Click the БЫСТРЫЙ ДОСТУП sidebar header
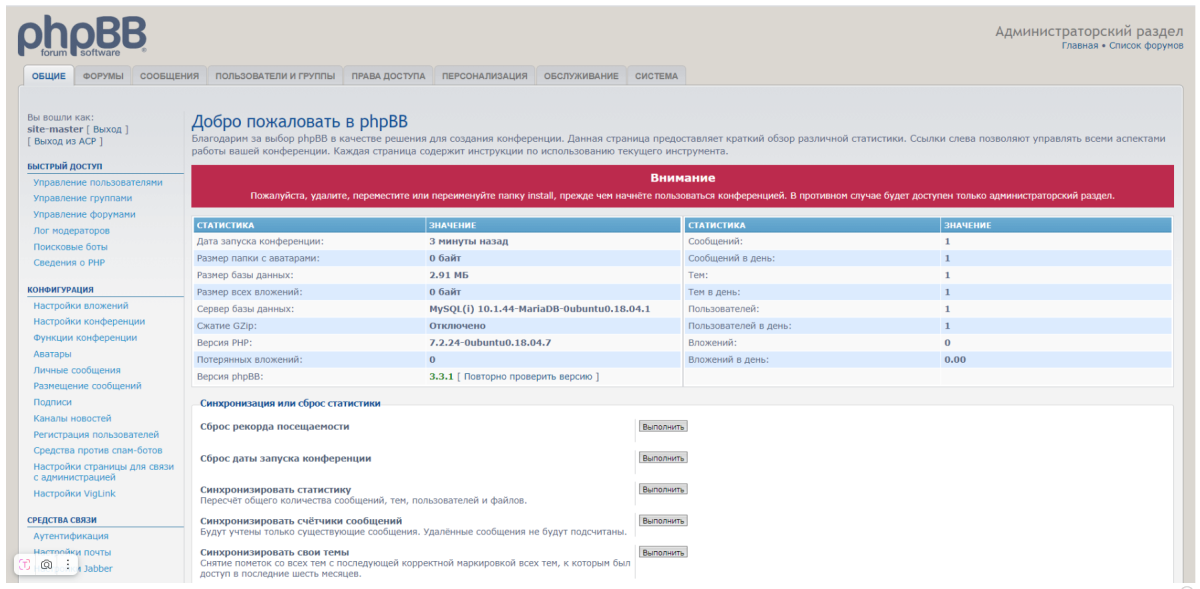Viewport: 1200px width, 589px height. [65, 166]
